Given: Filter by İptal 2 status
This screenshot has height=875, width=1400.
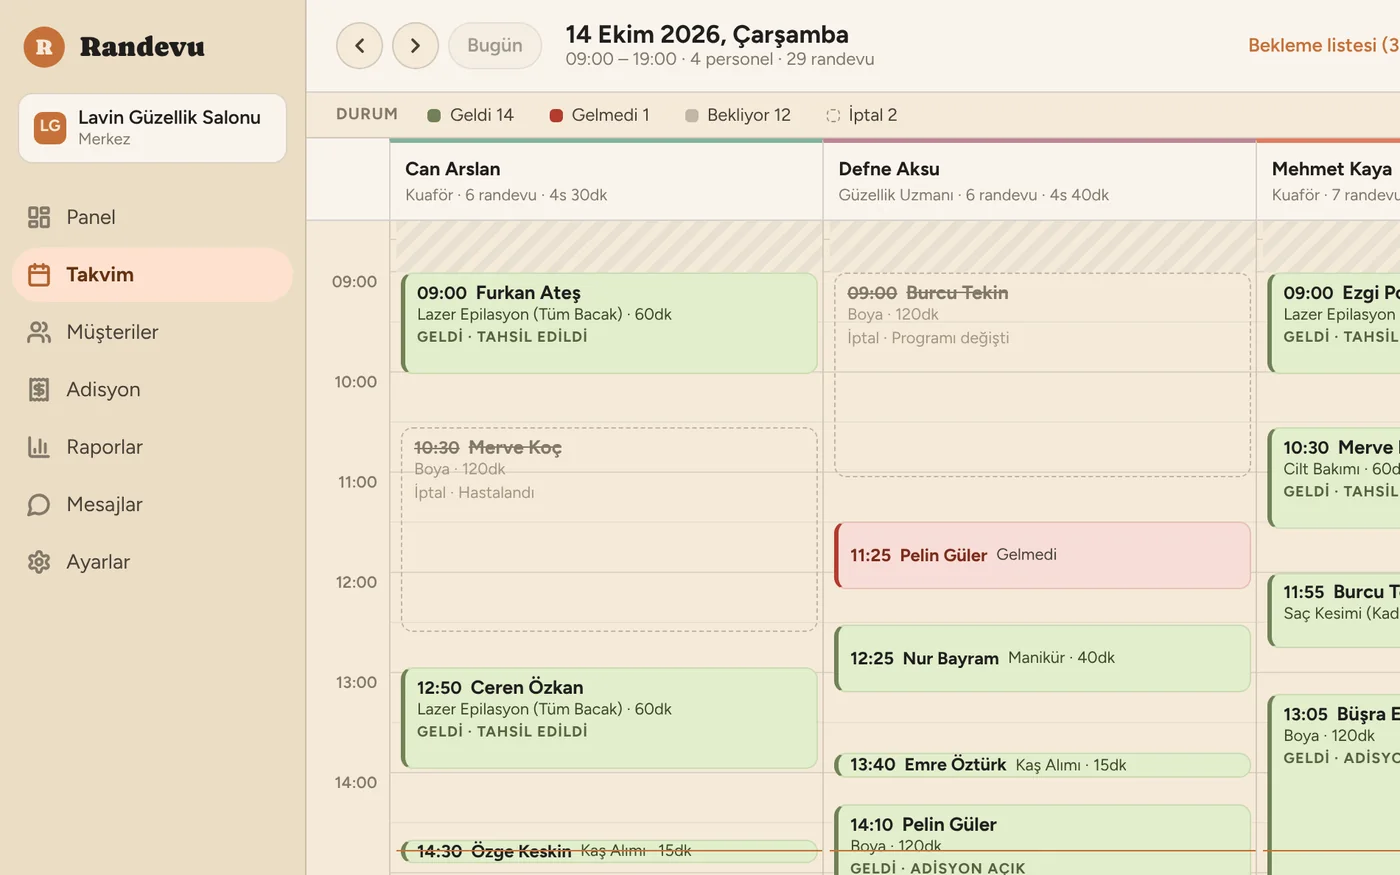Looking at the screenshot, I should [x=861, y=115].
